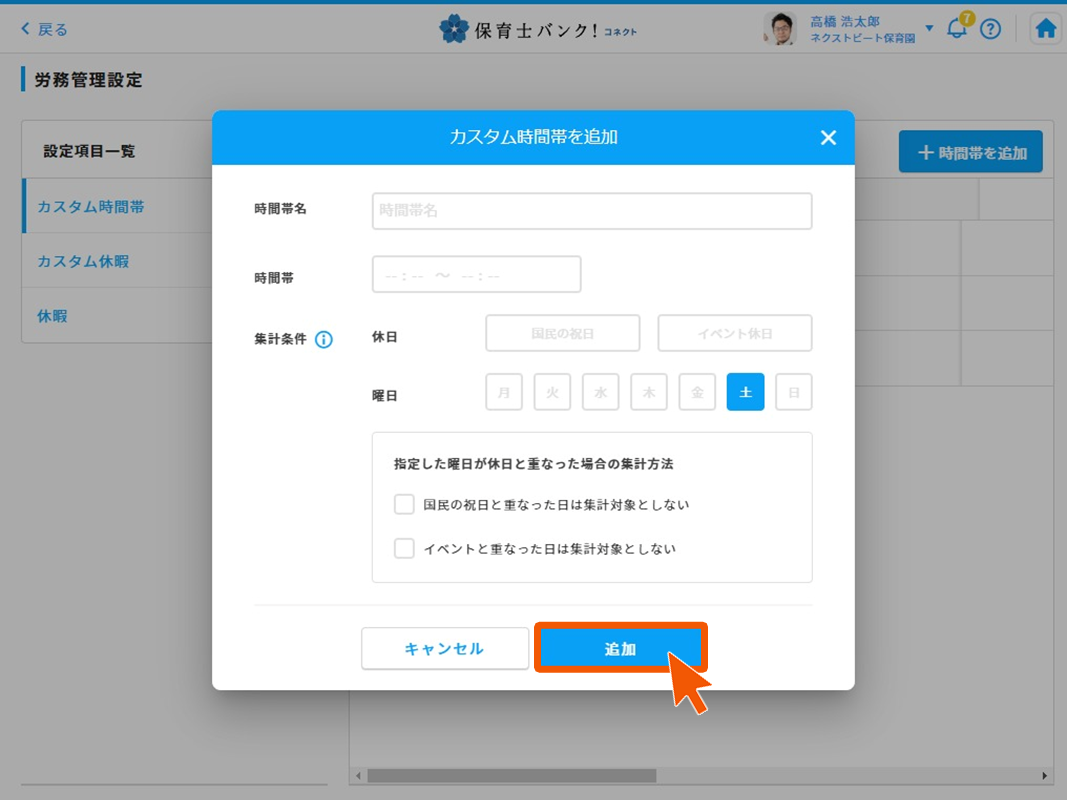Close the dialog with the X icon
Image resolution: width=1067 pixels, height=800 pixels.
pos(828,138)
